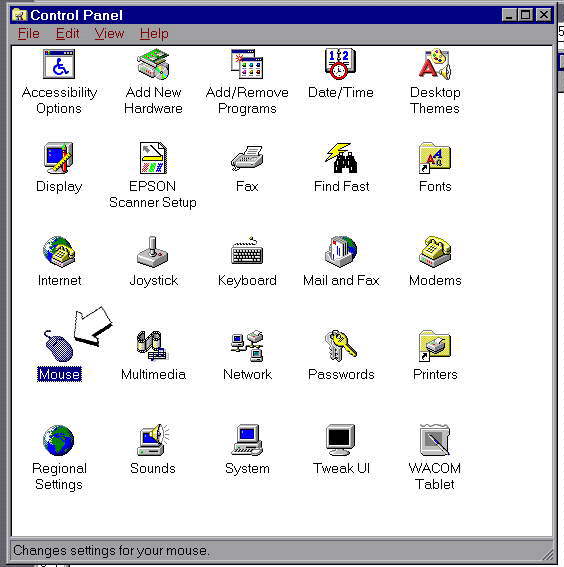Select the Accessibility Options icon
The height and width of the screenshot is (567, 564).
[59, 64]
